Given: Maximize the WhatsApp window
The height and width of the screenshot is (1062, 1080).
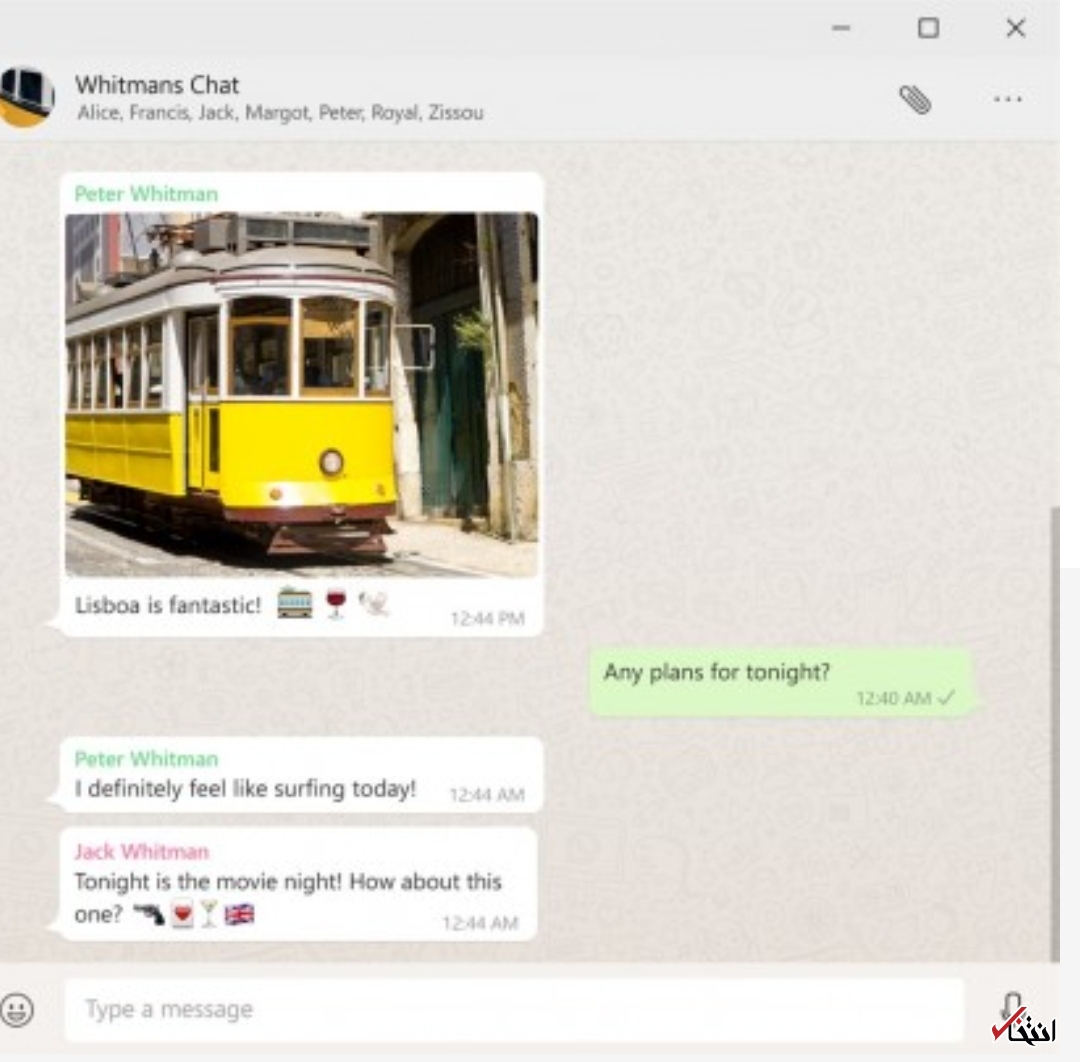Looking at the screenshot, I should click(928, 28).
